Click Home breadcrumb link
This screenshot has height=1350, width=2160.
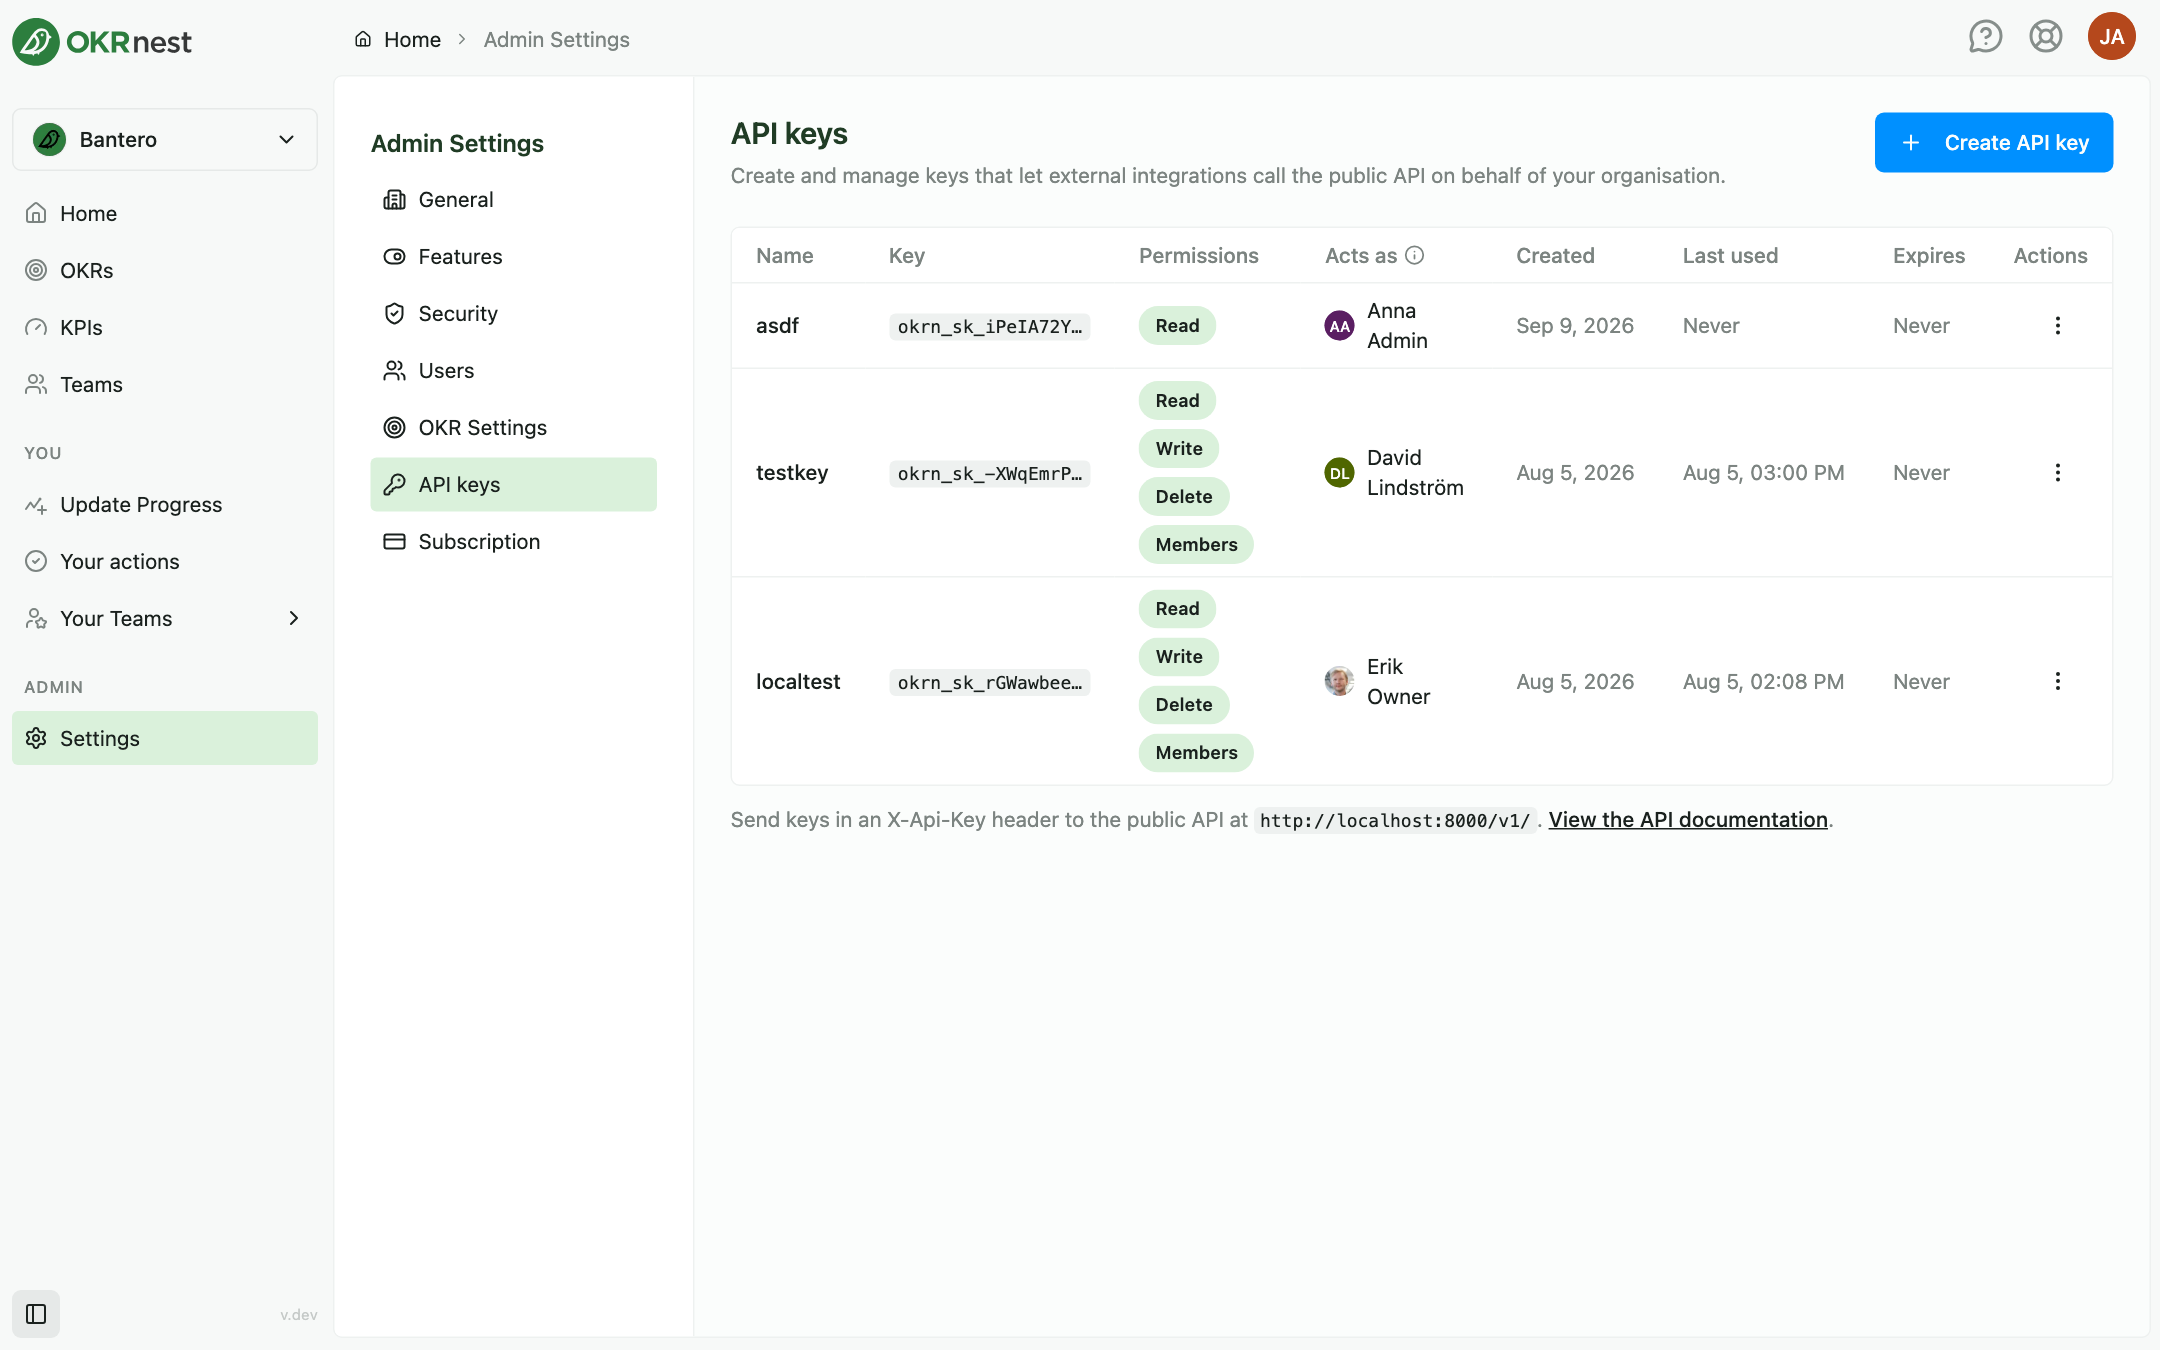coord(412,39)
